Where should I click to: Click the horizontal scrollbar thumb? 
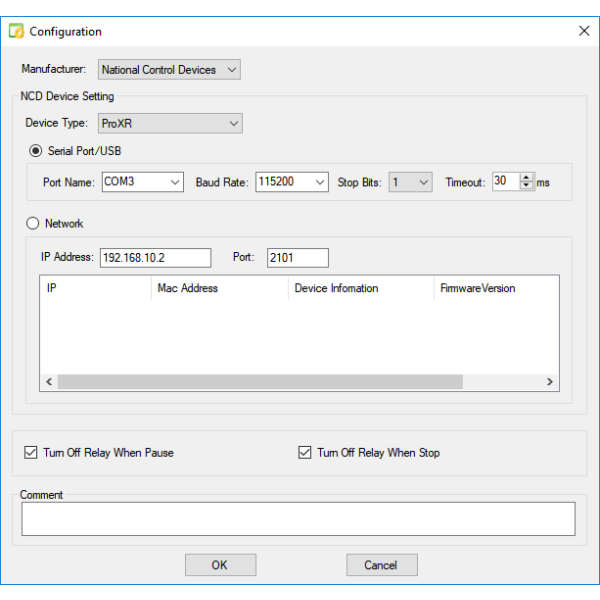point(260,382)
